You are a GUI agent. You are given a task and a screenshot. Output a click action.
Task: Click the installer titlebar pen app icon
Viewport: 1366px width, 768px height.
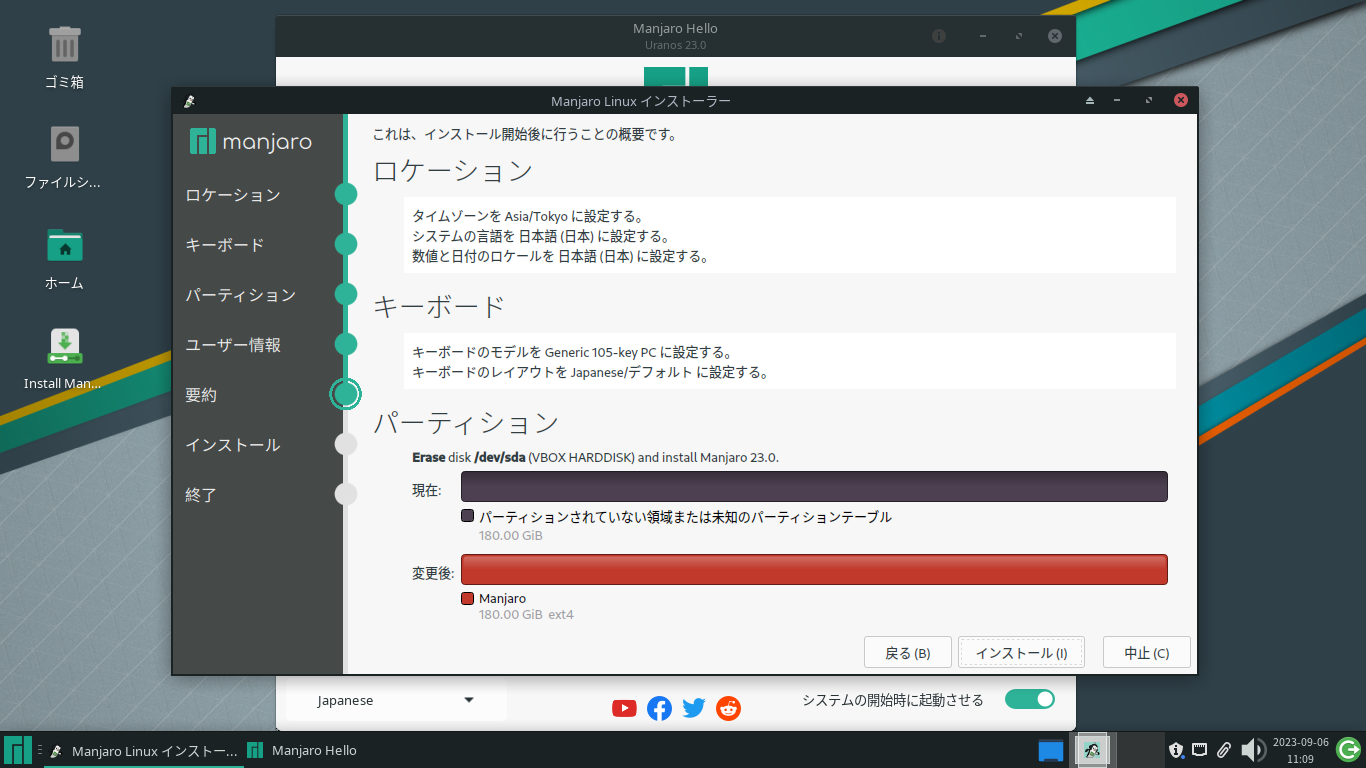click(x=189, y=101)
